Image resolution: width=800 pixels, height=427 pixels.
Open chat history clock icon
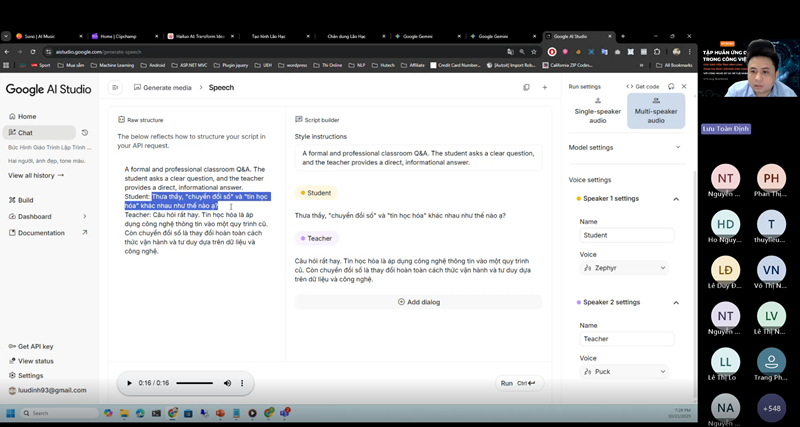coord(85,132)
